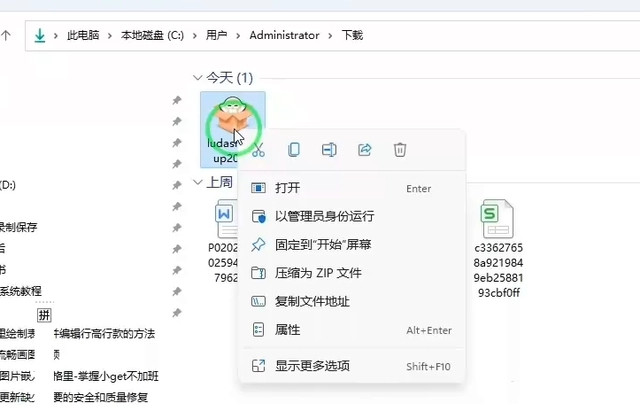The image size is (640, 411).
Task: Select 以管理员身份运行 menu entry
Action: 352,216
